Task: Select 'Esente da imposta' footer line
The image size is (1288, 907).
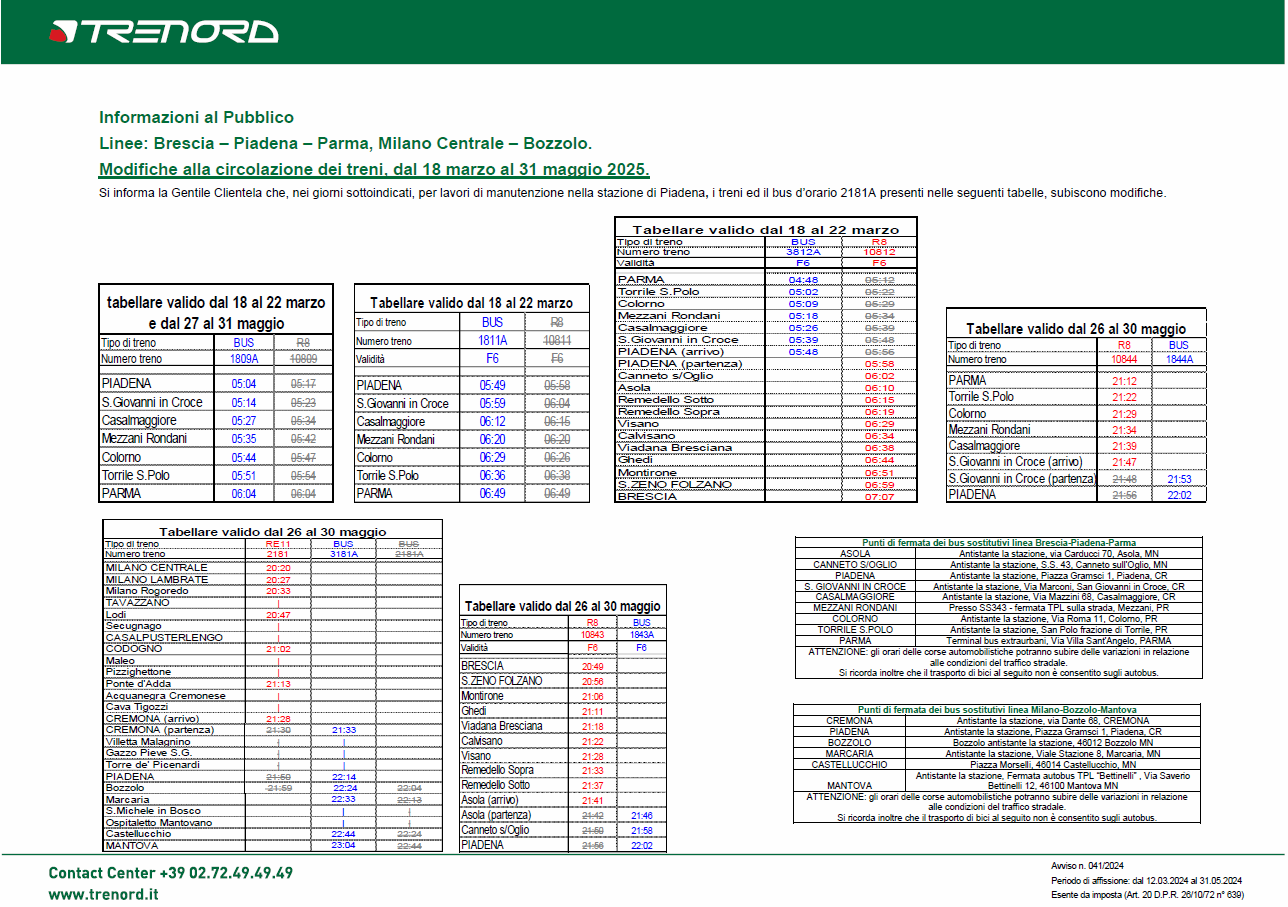Action: (1147, 895)
